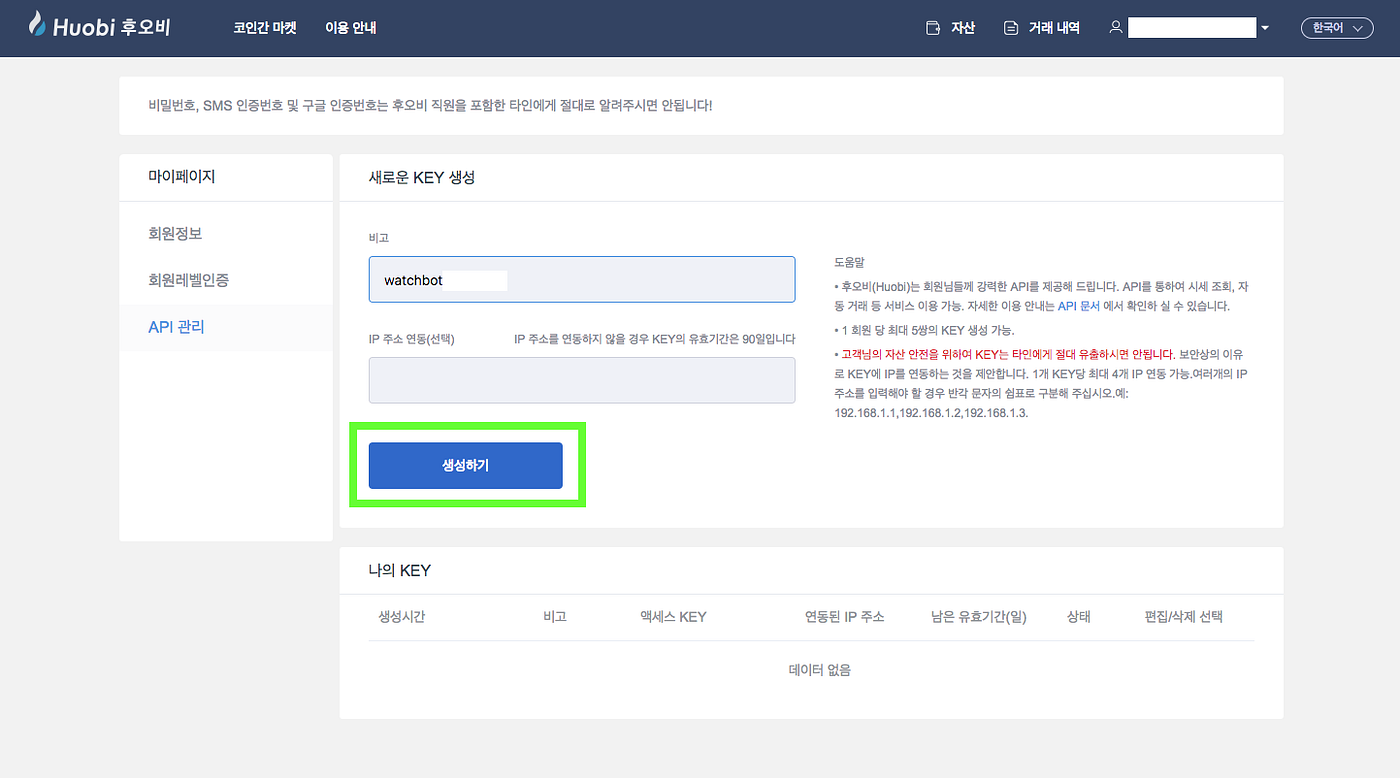Click the 비고 header in key table
The height and width of the screenshot is (778, 1400).
pos(555,617)
